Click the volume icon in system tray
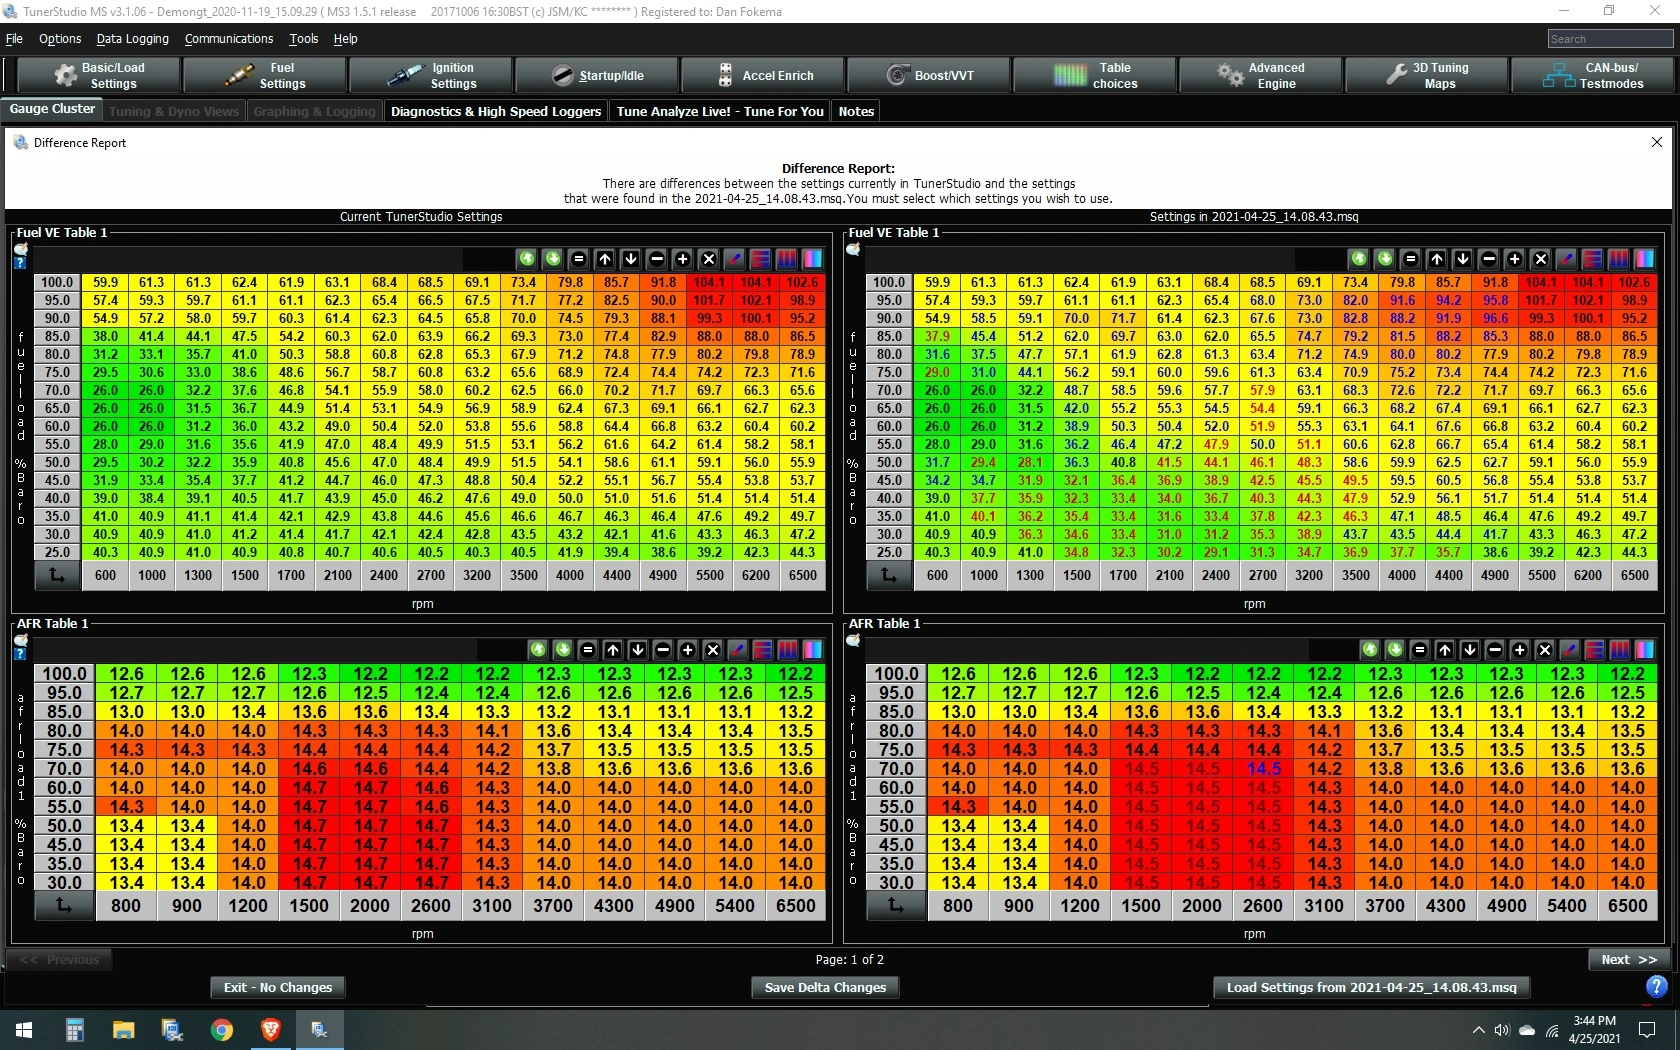 [1501, 1030]
